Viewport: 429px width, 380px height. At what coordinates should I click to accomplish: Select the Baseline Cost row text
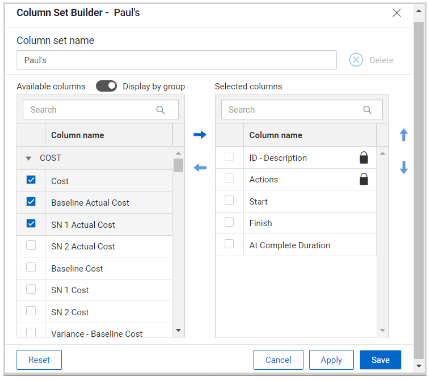click(x=77, y=268)
